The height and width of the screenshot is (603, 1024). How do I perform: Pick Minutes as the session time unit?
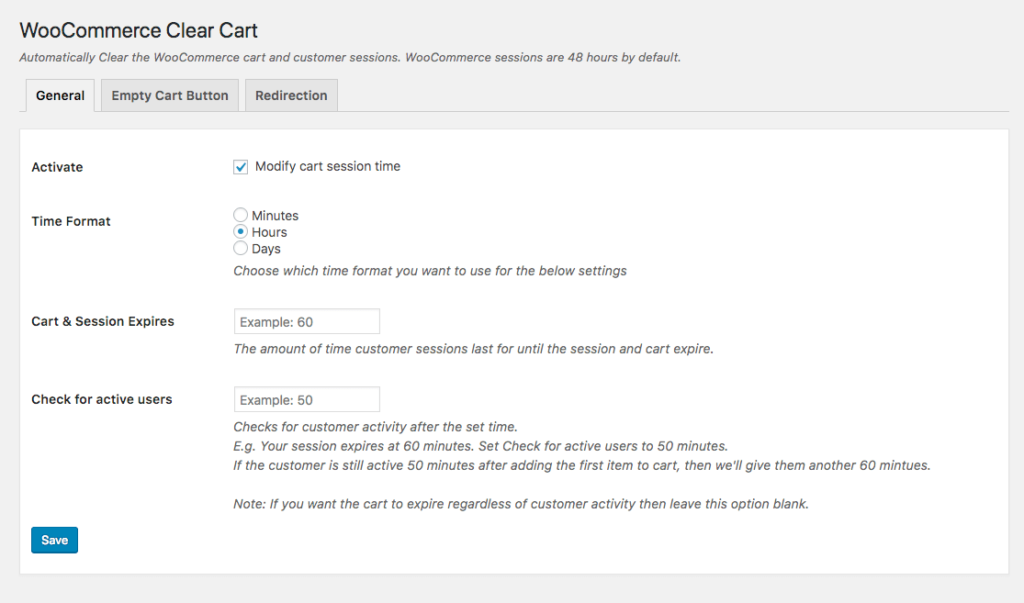[x=240, y=215]
